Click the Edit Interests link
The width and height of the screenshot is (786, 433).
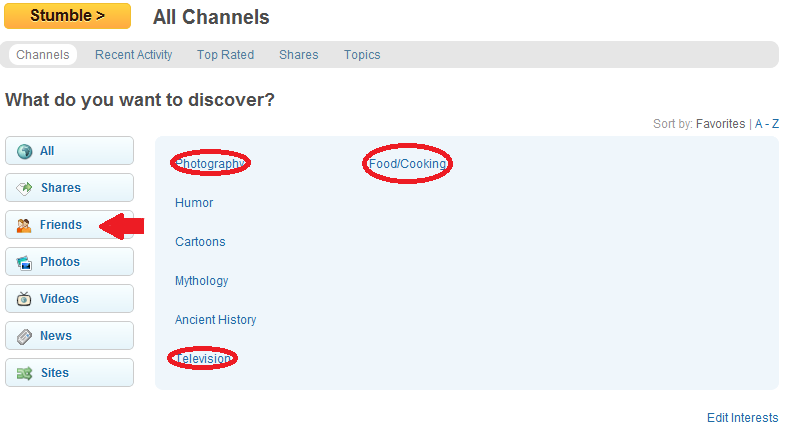[x=742, y=417]
